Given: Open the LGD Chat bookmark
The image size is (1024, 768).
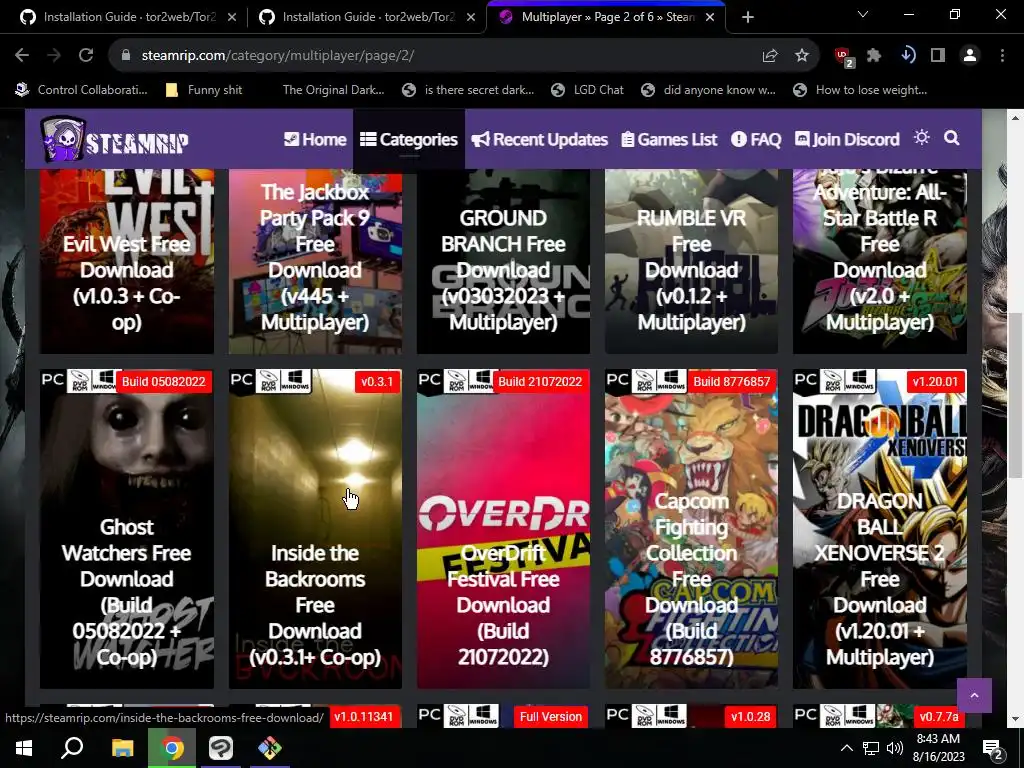Looking at the screenshot, I should 588,90.
